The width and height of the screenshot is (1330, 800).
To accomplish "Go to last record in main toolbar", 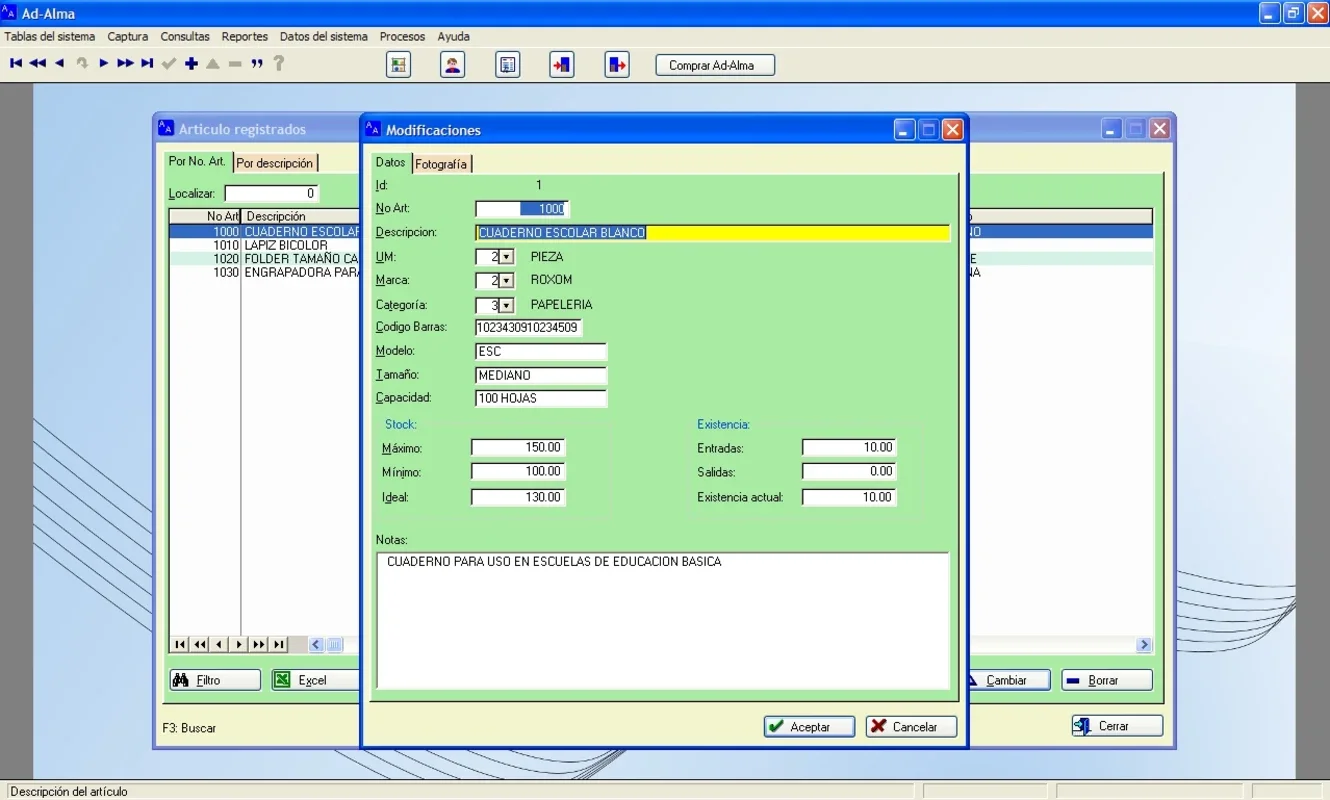I will click(x=147, y=64).
